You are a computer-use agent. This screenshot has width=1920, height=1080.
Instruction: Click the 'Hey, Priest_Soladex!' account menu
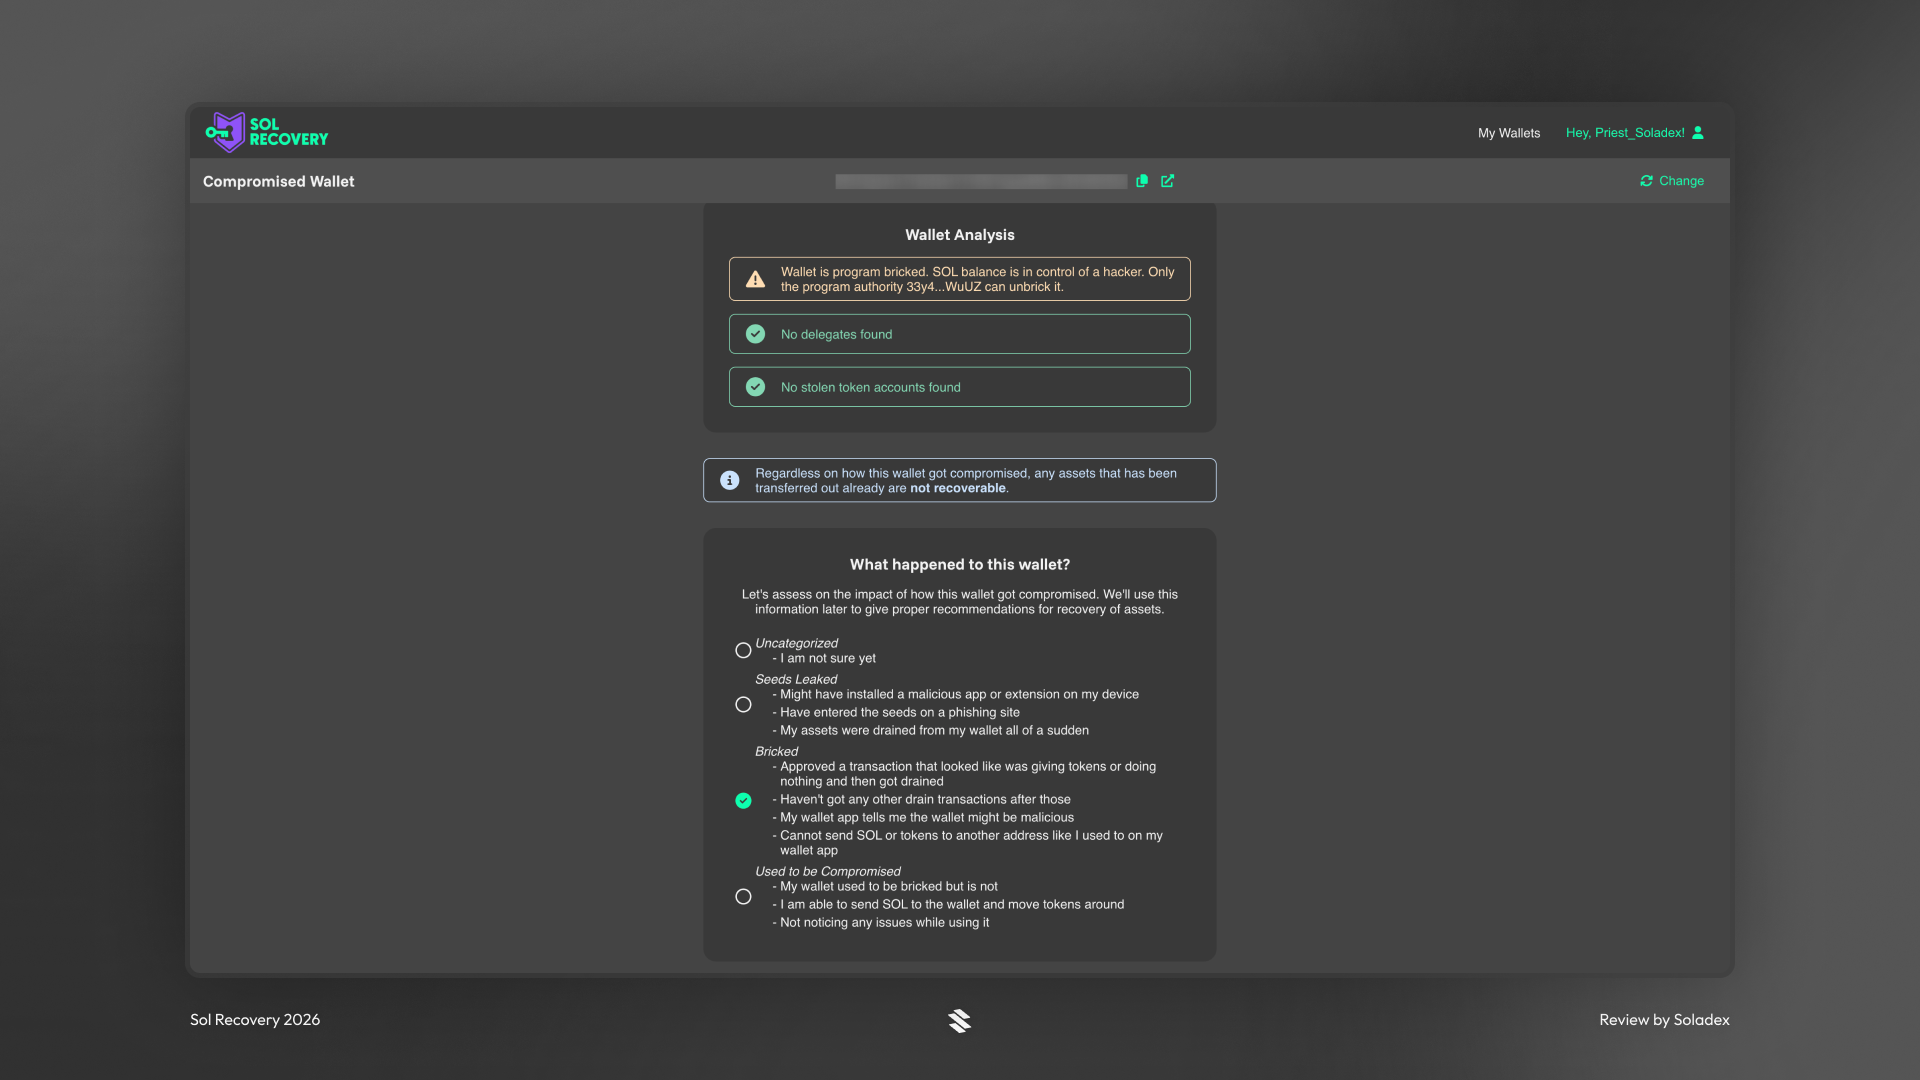click(1626, 132)
